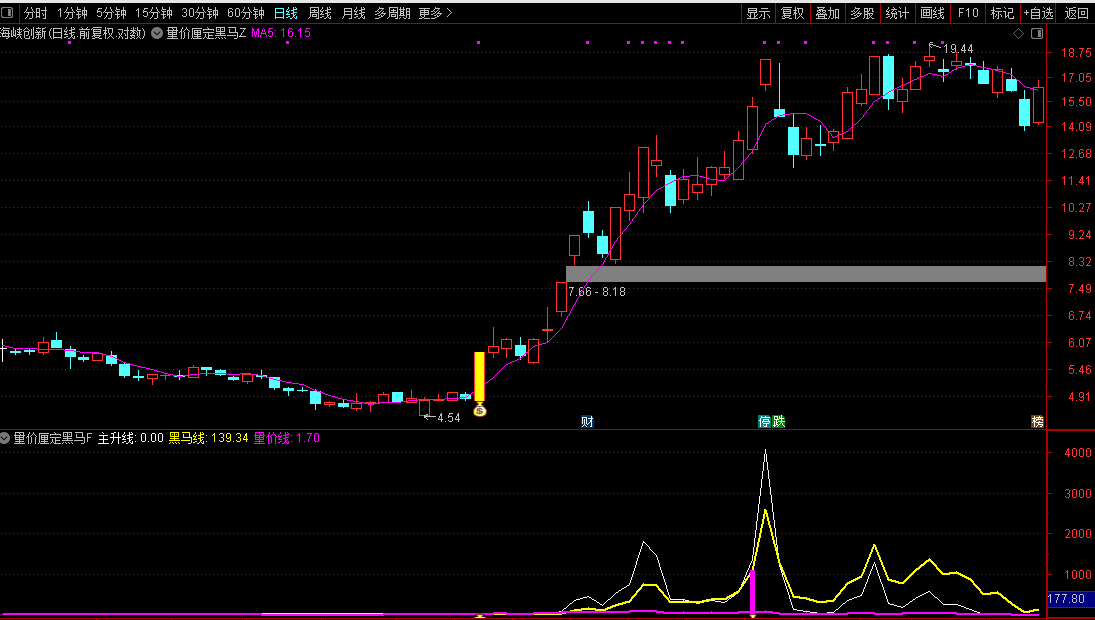
Task: Open F10 company information
Action: (x=967, y=13)
